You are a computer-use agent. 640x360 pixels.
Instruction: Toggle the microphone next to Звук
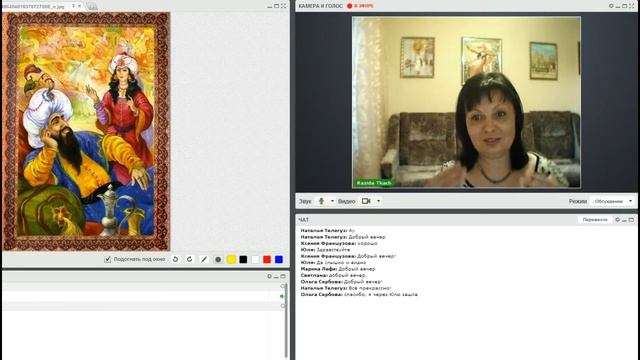[x=322, y=201]
